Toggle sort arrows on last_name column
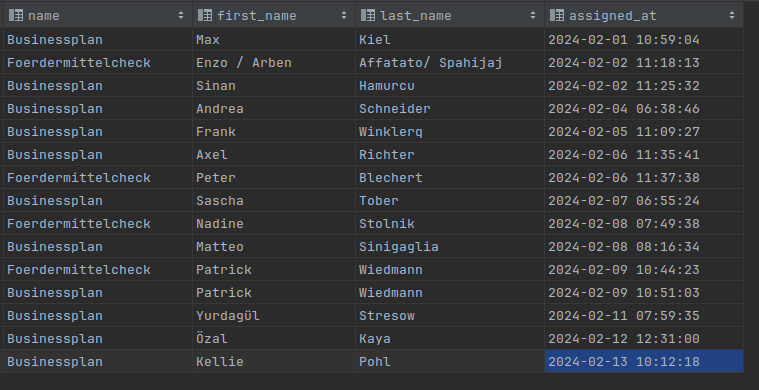759x390 pixels. click(533, 15)
